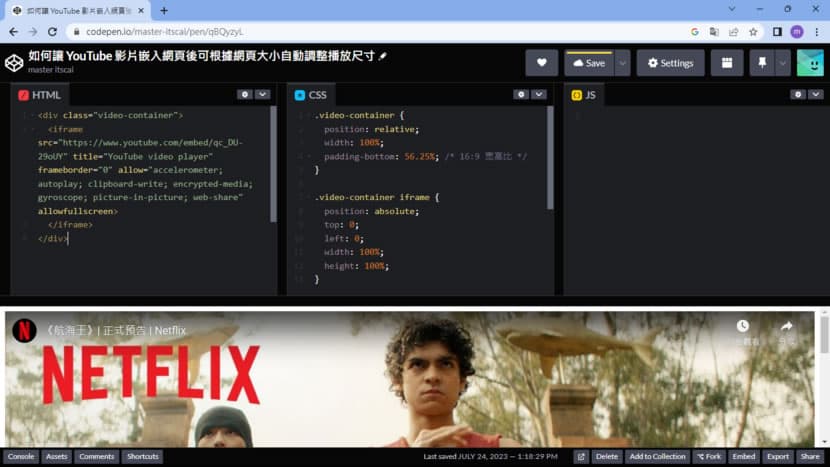Change the editor view layout

click(727, 63)
